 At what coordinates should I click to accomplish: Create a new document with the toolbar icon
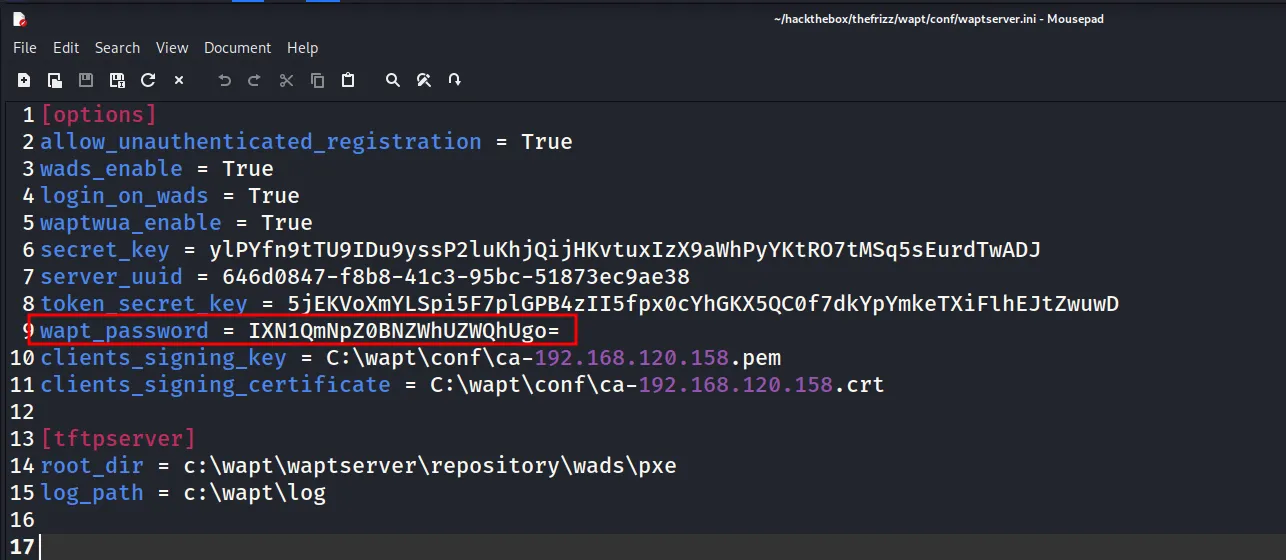coord(24,80)
